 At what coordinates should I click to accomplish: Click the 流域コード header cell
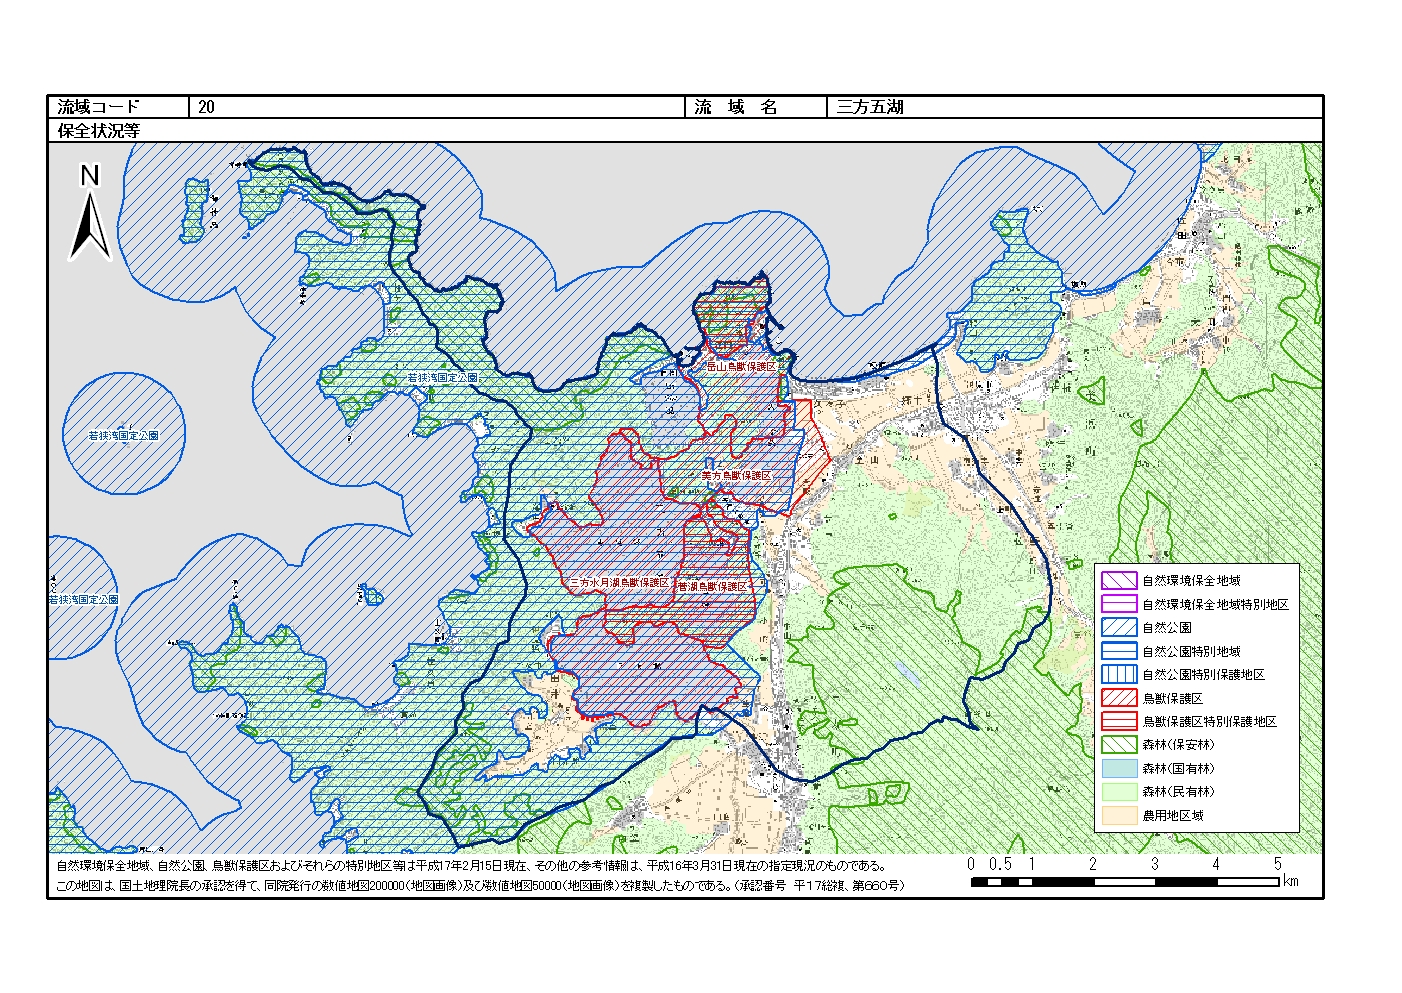tap(118, 107)
